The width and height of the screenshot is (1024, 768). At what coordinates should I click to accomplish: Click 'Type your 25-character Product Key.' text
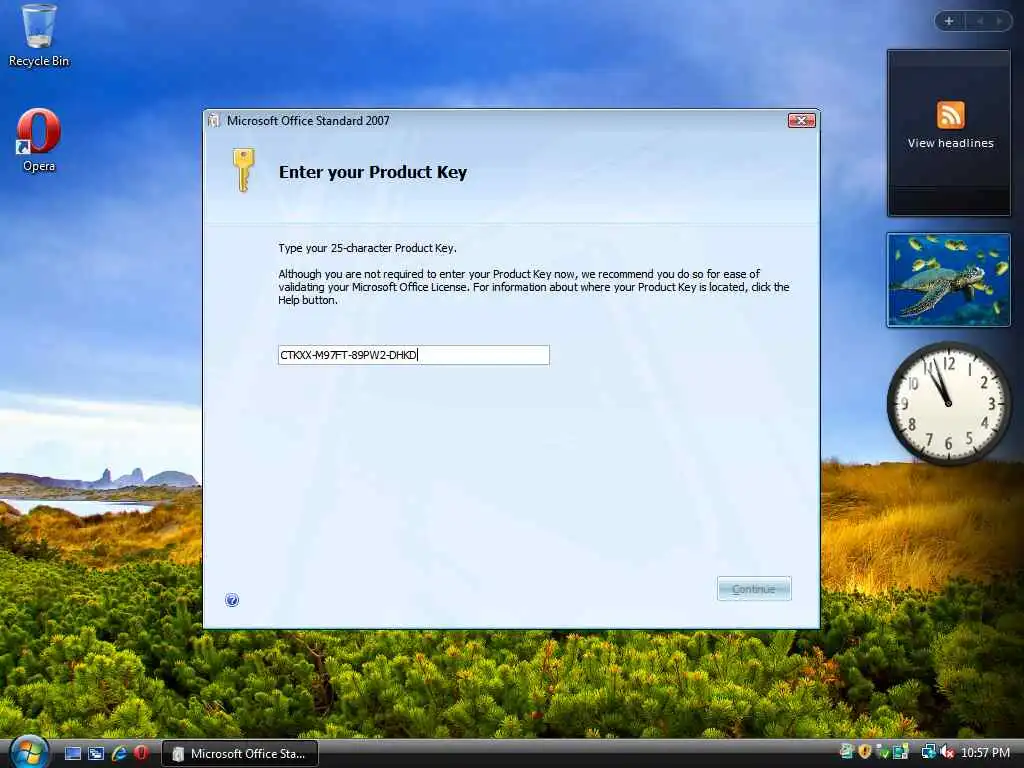[367, 248]
